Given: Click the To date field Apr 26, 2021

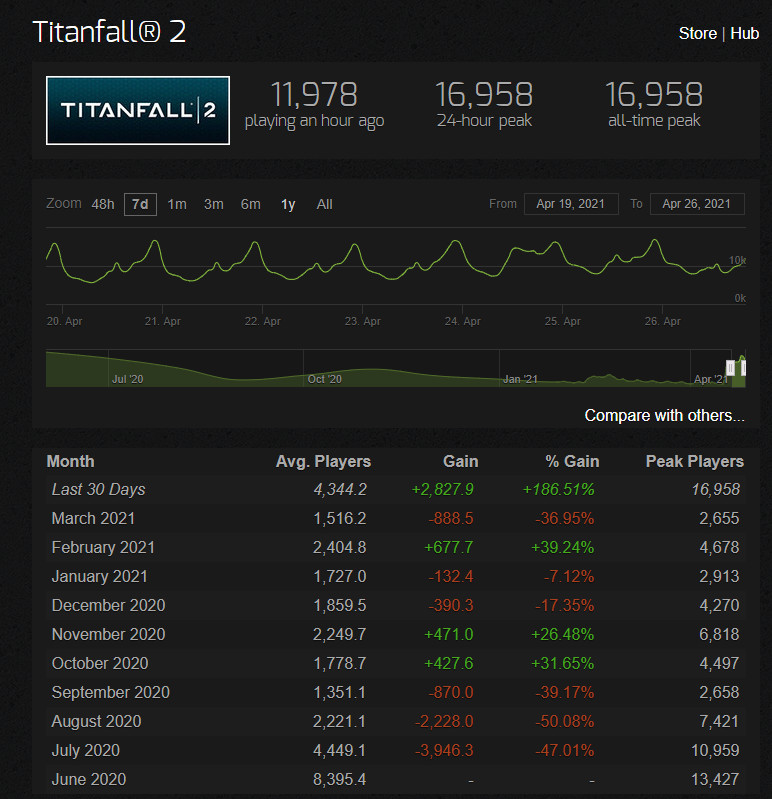Looking at the screenshot, I should click(697, 204).
